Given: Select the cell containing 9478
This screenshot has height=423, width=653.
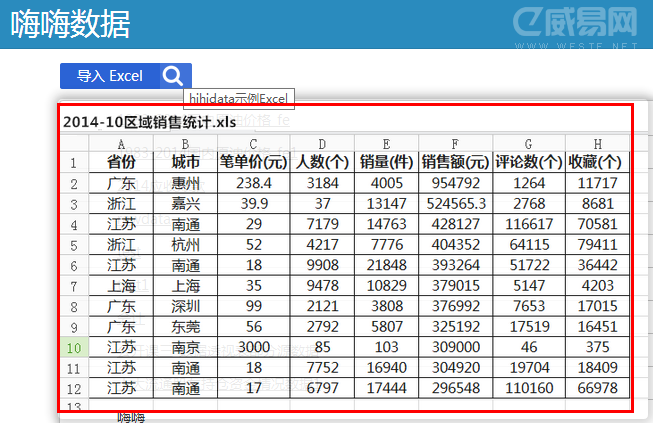Looking at the screenshot, I should pos(322,286).
